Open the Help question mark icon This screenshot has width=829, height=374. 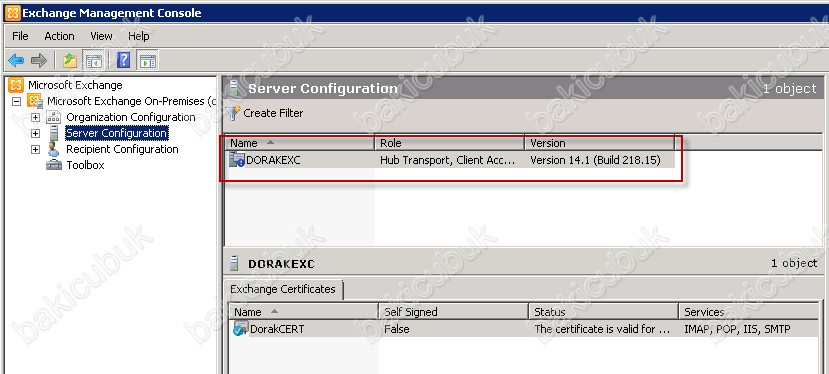coord(124,60)
